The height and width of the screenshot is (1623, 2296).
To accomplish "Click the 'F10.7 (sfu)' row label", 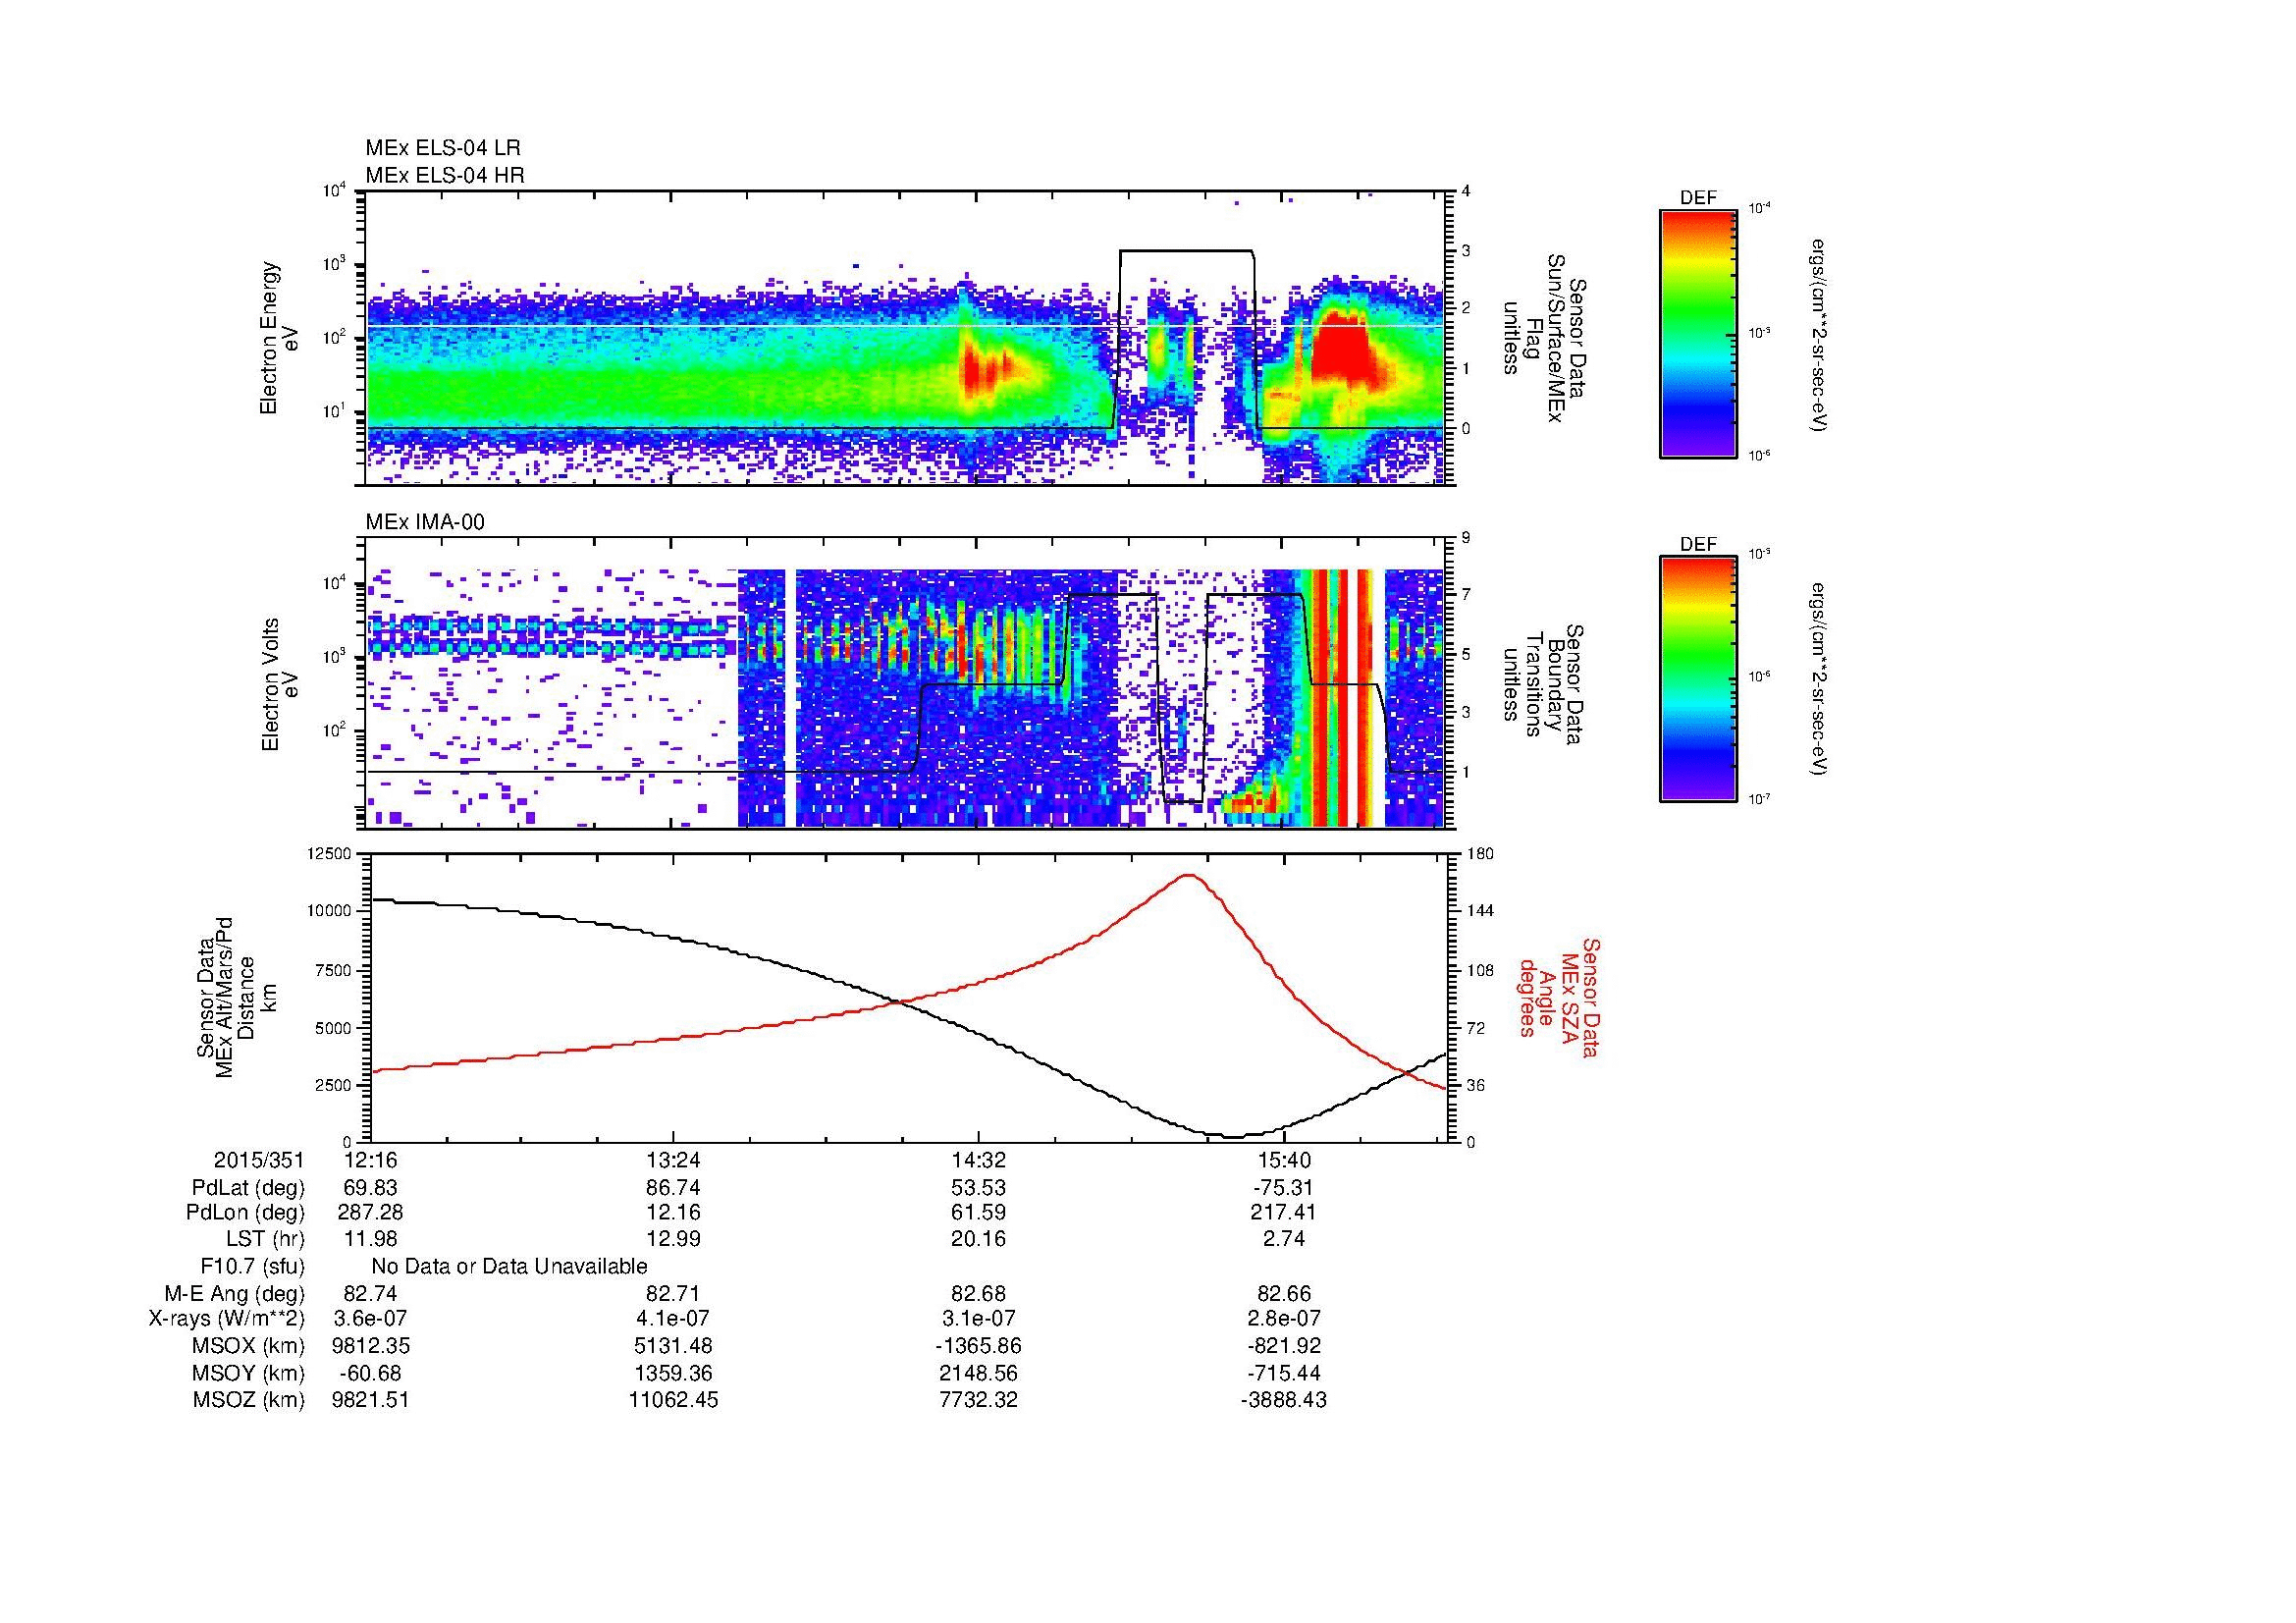I will tap(252, 1266).
